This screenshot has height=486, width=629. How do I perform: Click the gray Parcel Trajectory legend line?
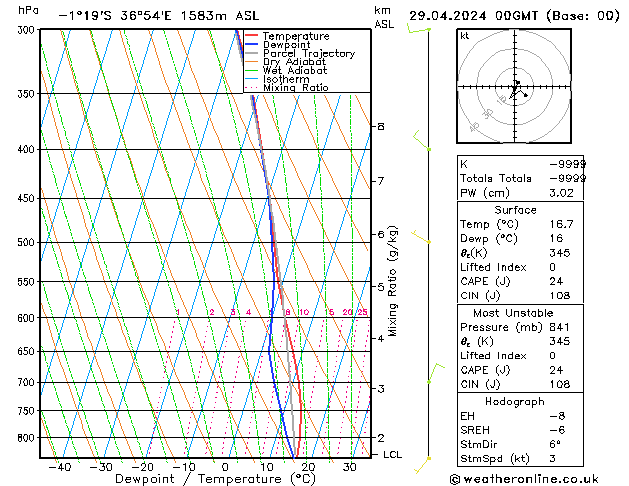(251, 53)
